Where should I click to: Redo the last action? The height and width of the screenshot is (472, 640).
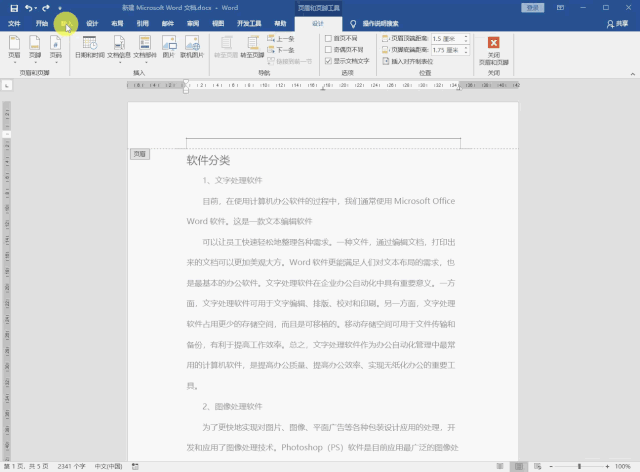(46, 8)
